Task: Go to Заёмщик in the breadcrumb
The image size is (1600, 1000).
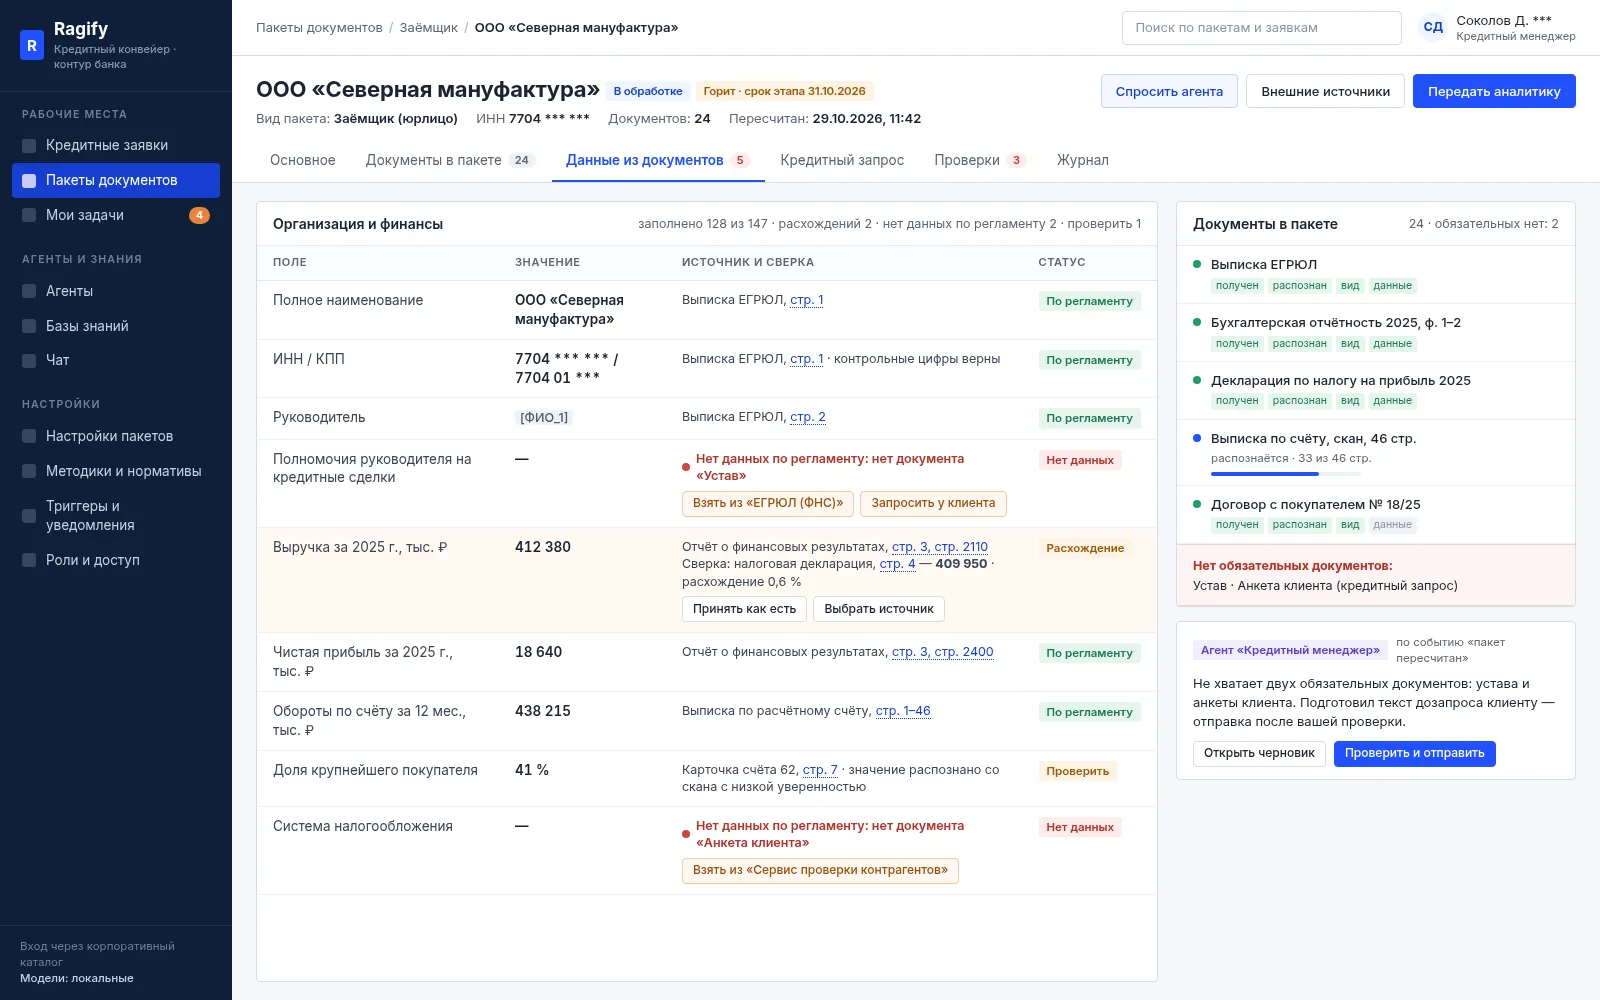Action: pyautogui.click(x=428, y=28)
